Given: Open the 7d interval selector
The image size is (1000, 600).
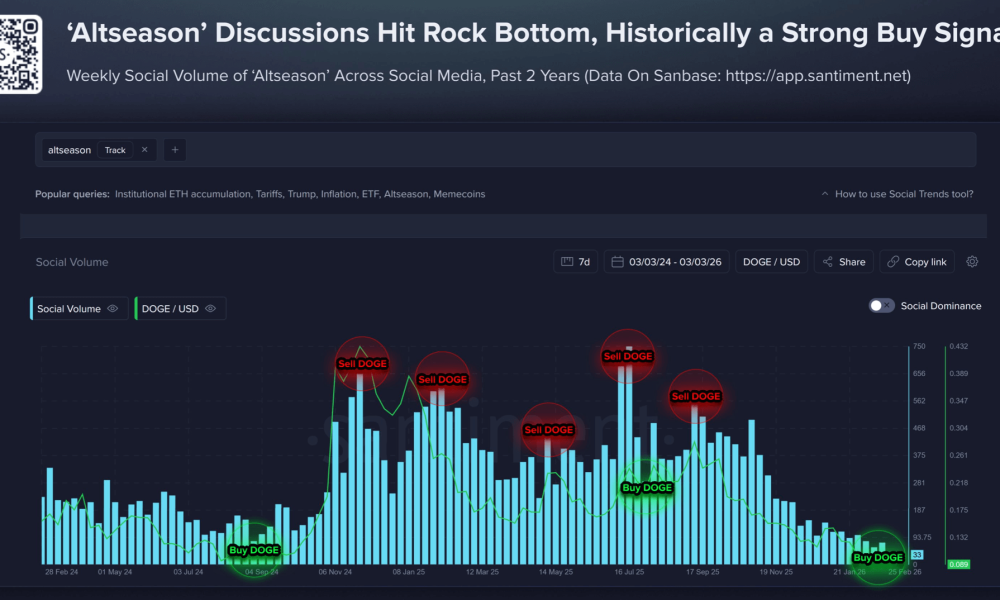Looking at the screenshot, I should [575, 262].
